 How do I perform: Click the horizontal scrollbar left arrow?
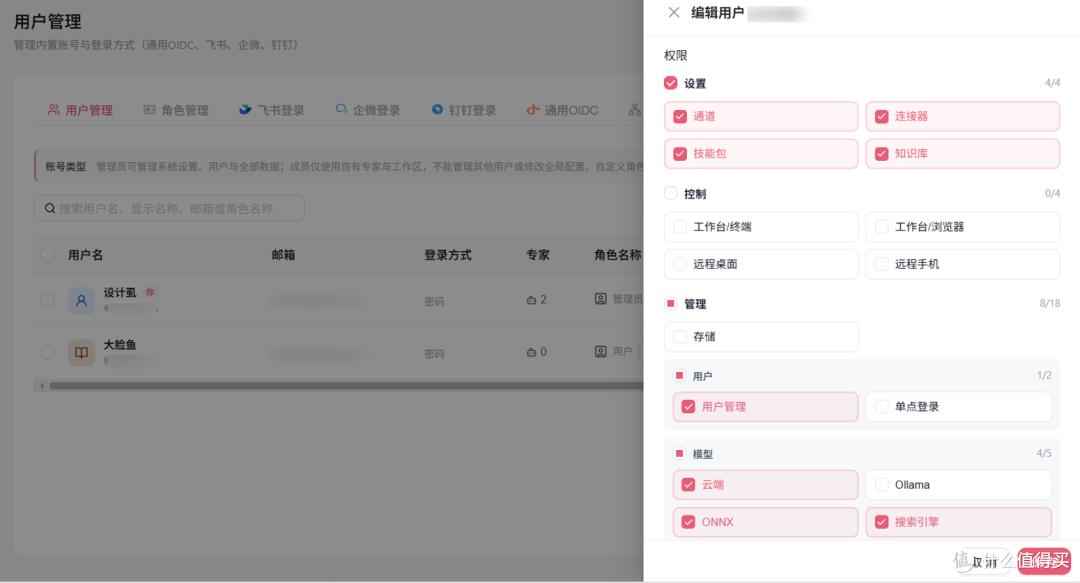point(41,386)
